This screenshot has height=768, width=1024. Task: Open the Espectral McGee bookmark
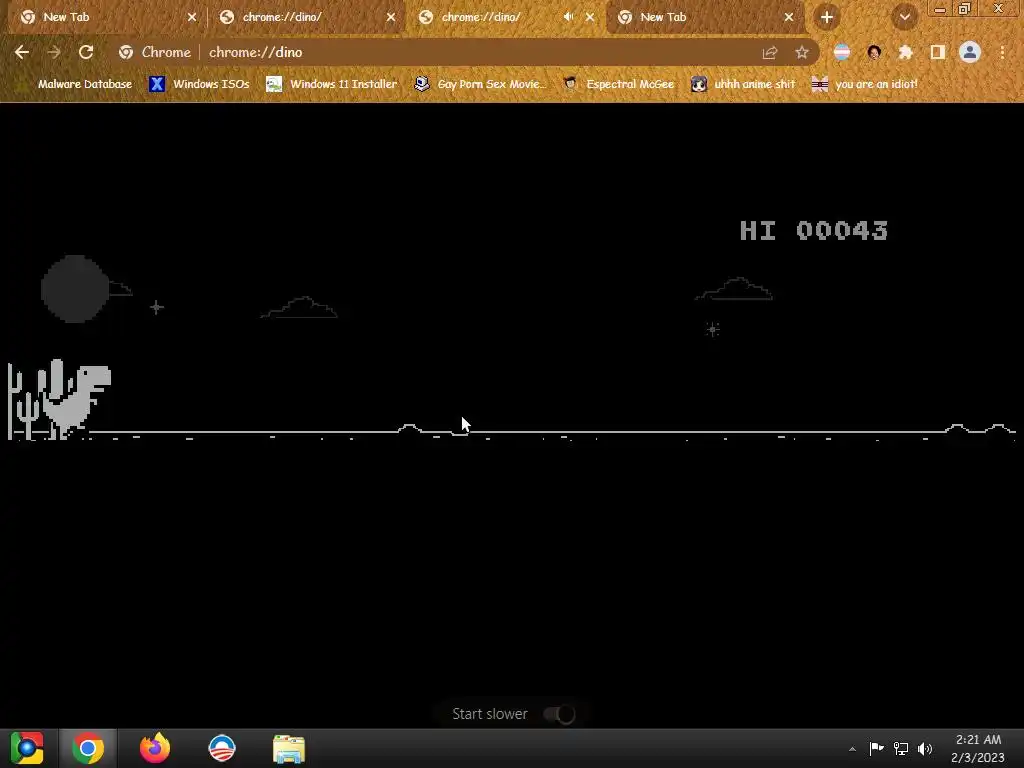point(618,84)
